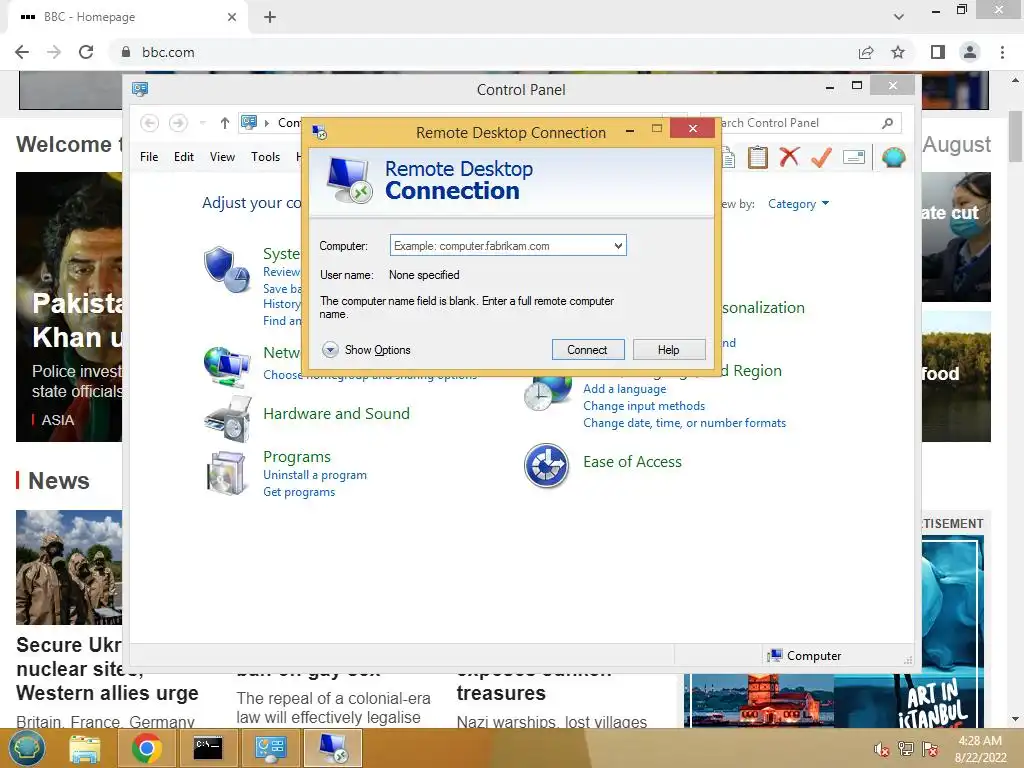1024x768 pixels.
Task: Click the Network and Internet globe icon
Action: pos(226,366)
